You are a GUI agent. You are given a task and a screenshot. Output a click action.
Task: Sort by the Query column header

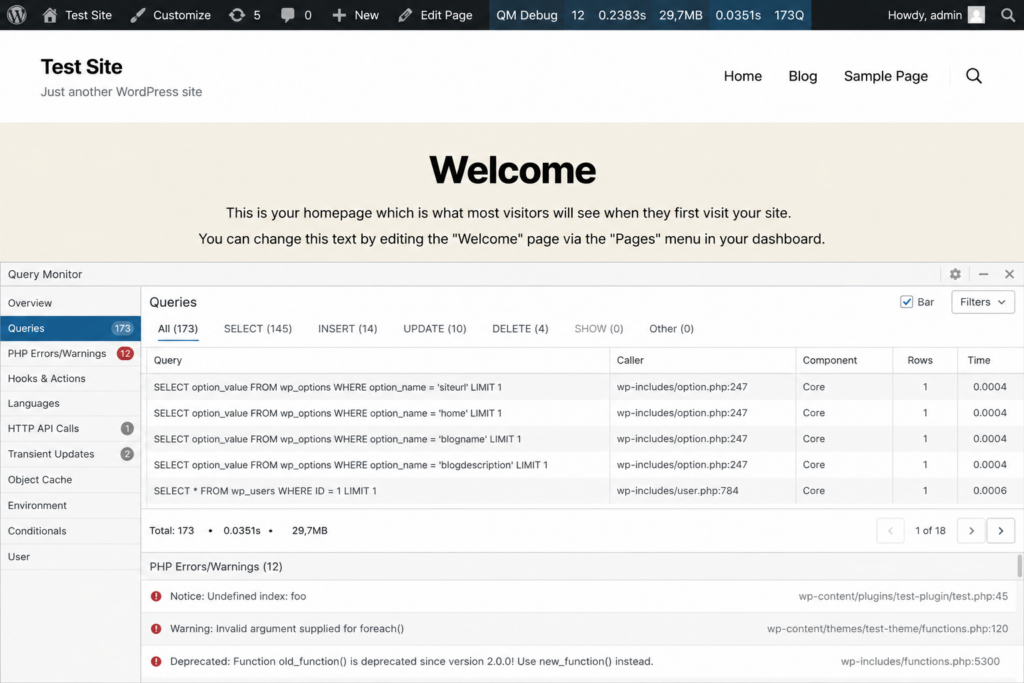pyautogui.click(x=168, y=360)
